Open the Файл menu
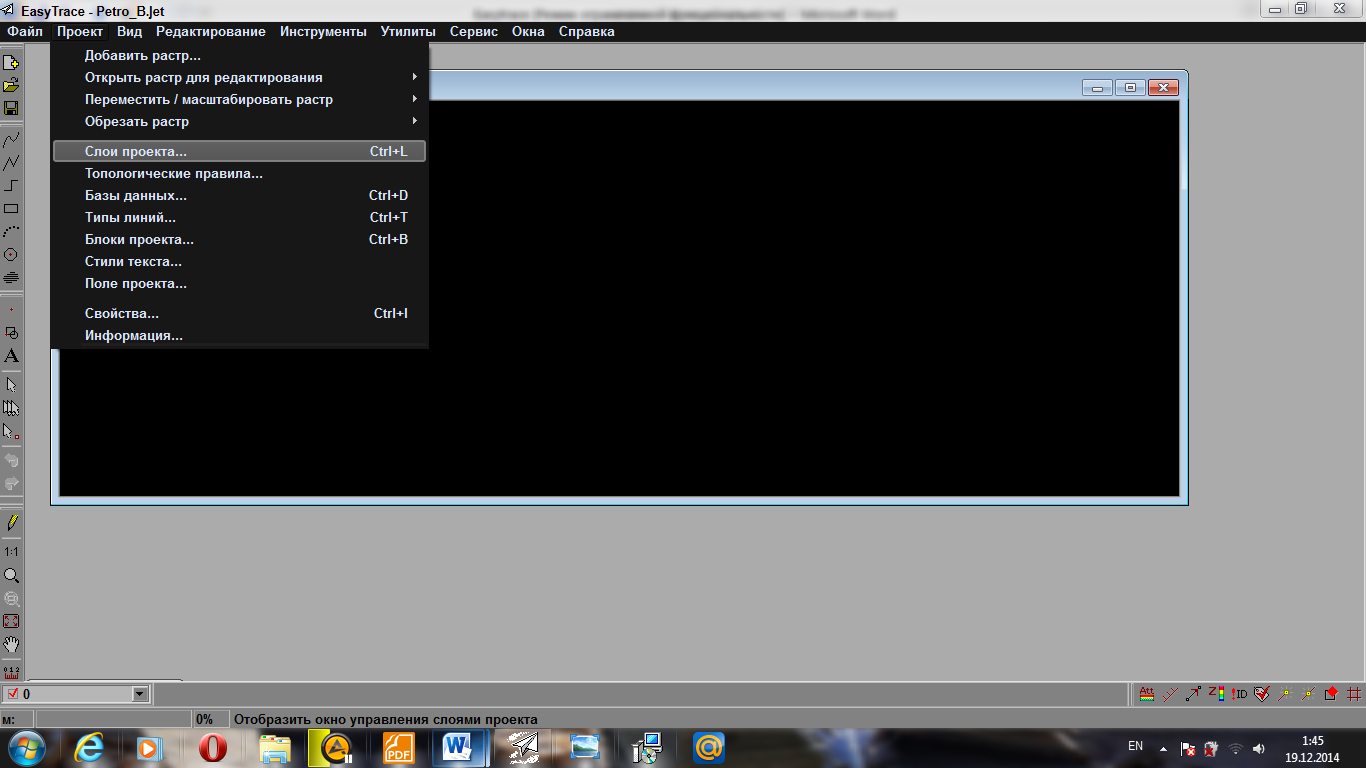Image resolution: width=1366 pixels, height=768 pixels. [25, 31]
